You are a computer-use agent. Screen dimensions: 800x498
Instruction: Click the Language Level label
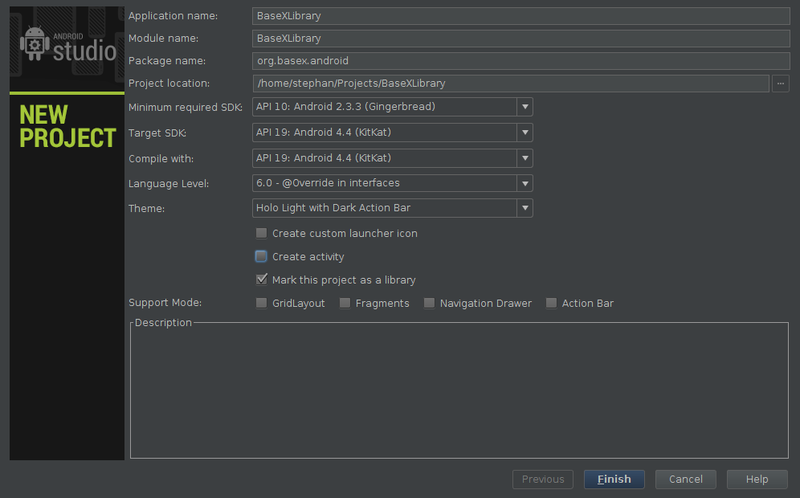coord(168,184)
